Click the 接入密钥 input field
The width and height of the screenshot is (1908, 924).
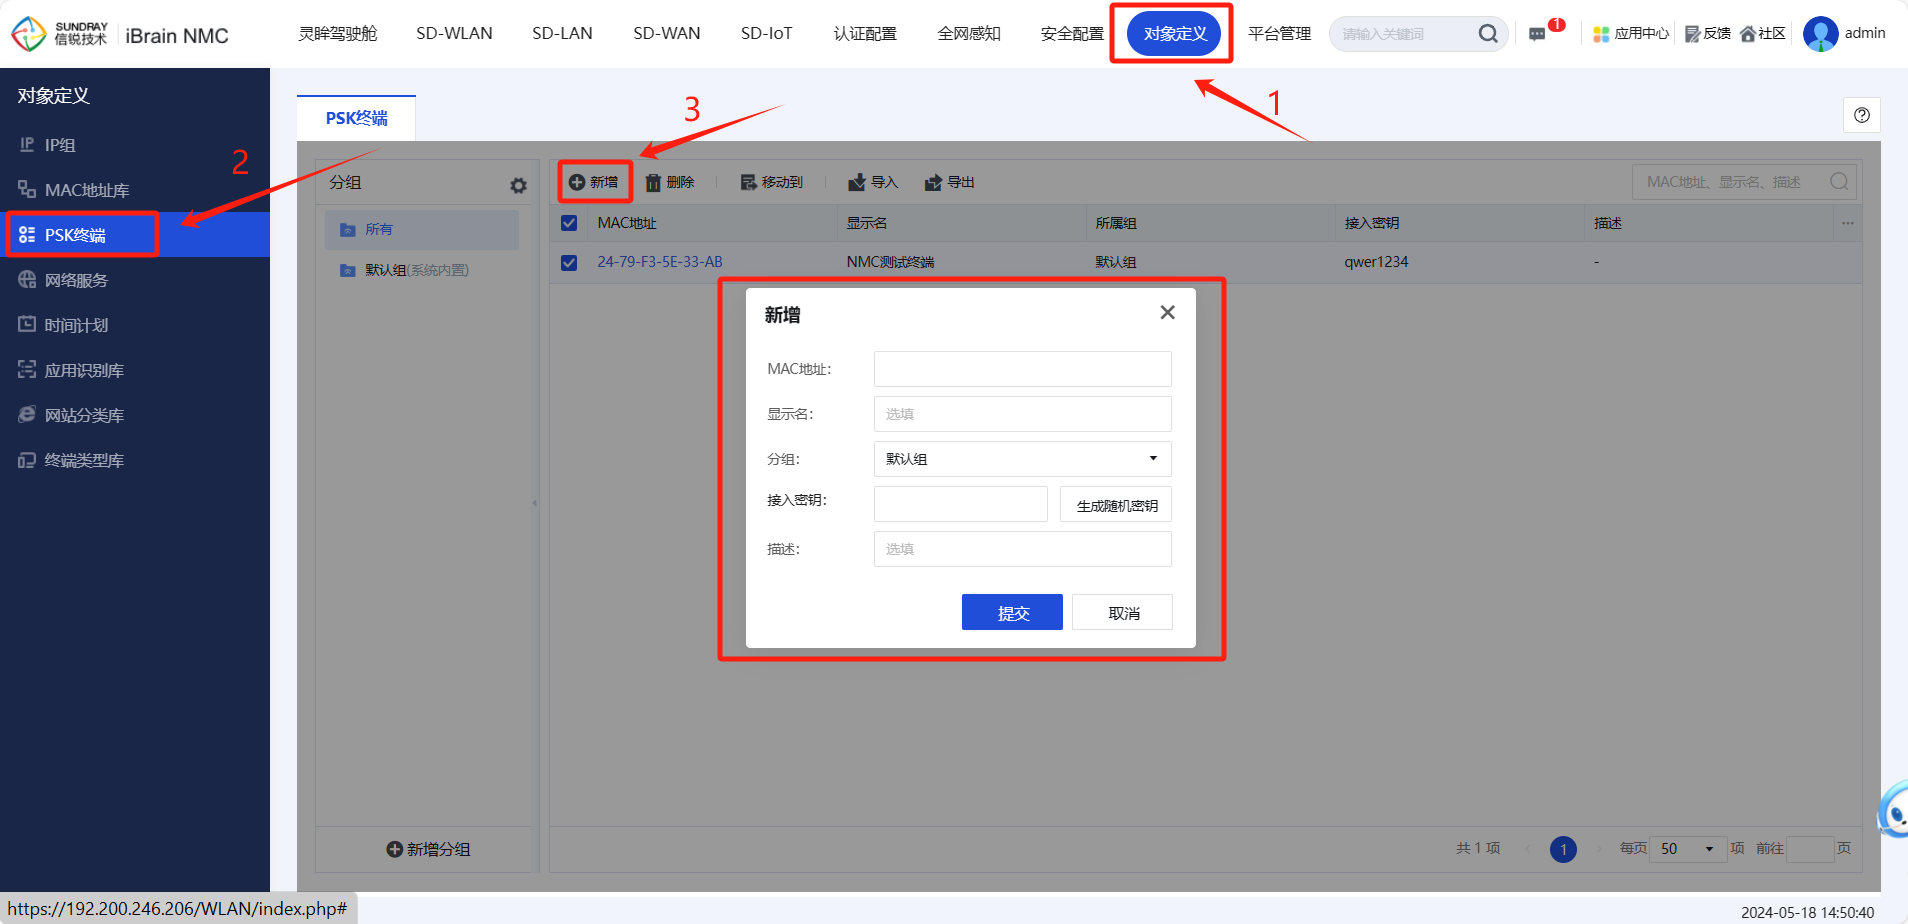960,504
